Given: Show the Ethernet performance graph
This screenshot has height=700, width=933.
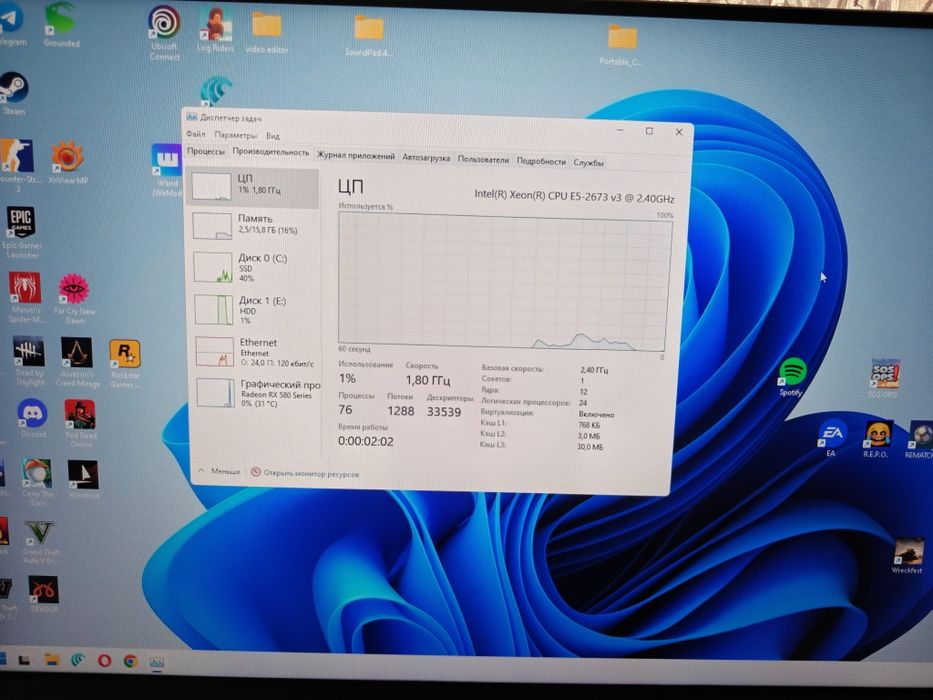Looking at the screenshot, I should coord(255,352).
